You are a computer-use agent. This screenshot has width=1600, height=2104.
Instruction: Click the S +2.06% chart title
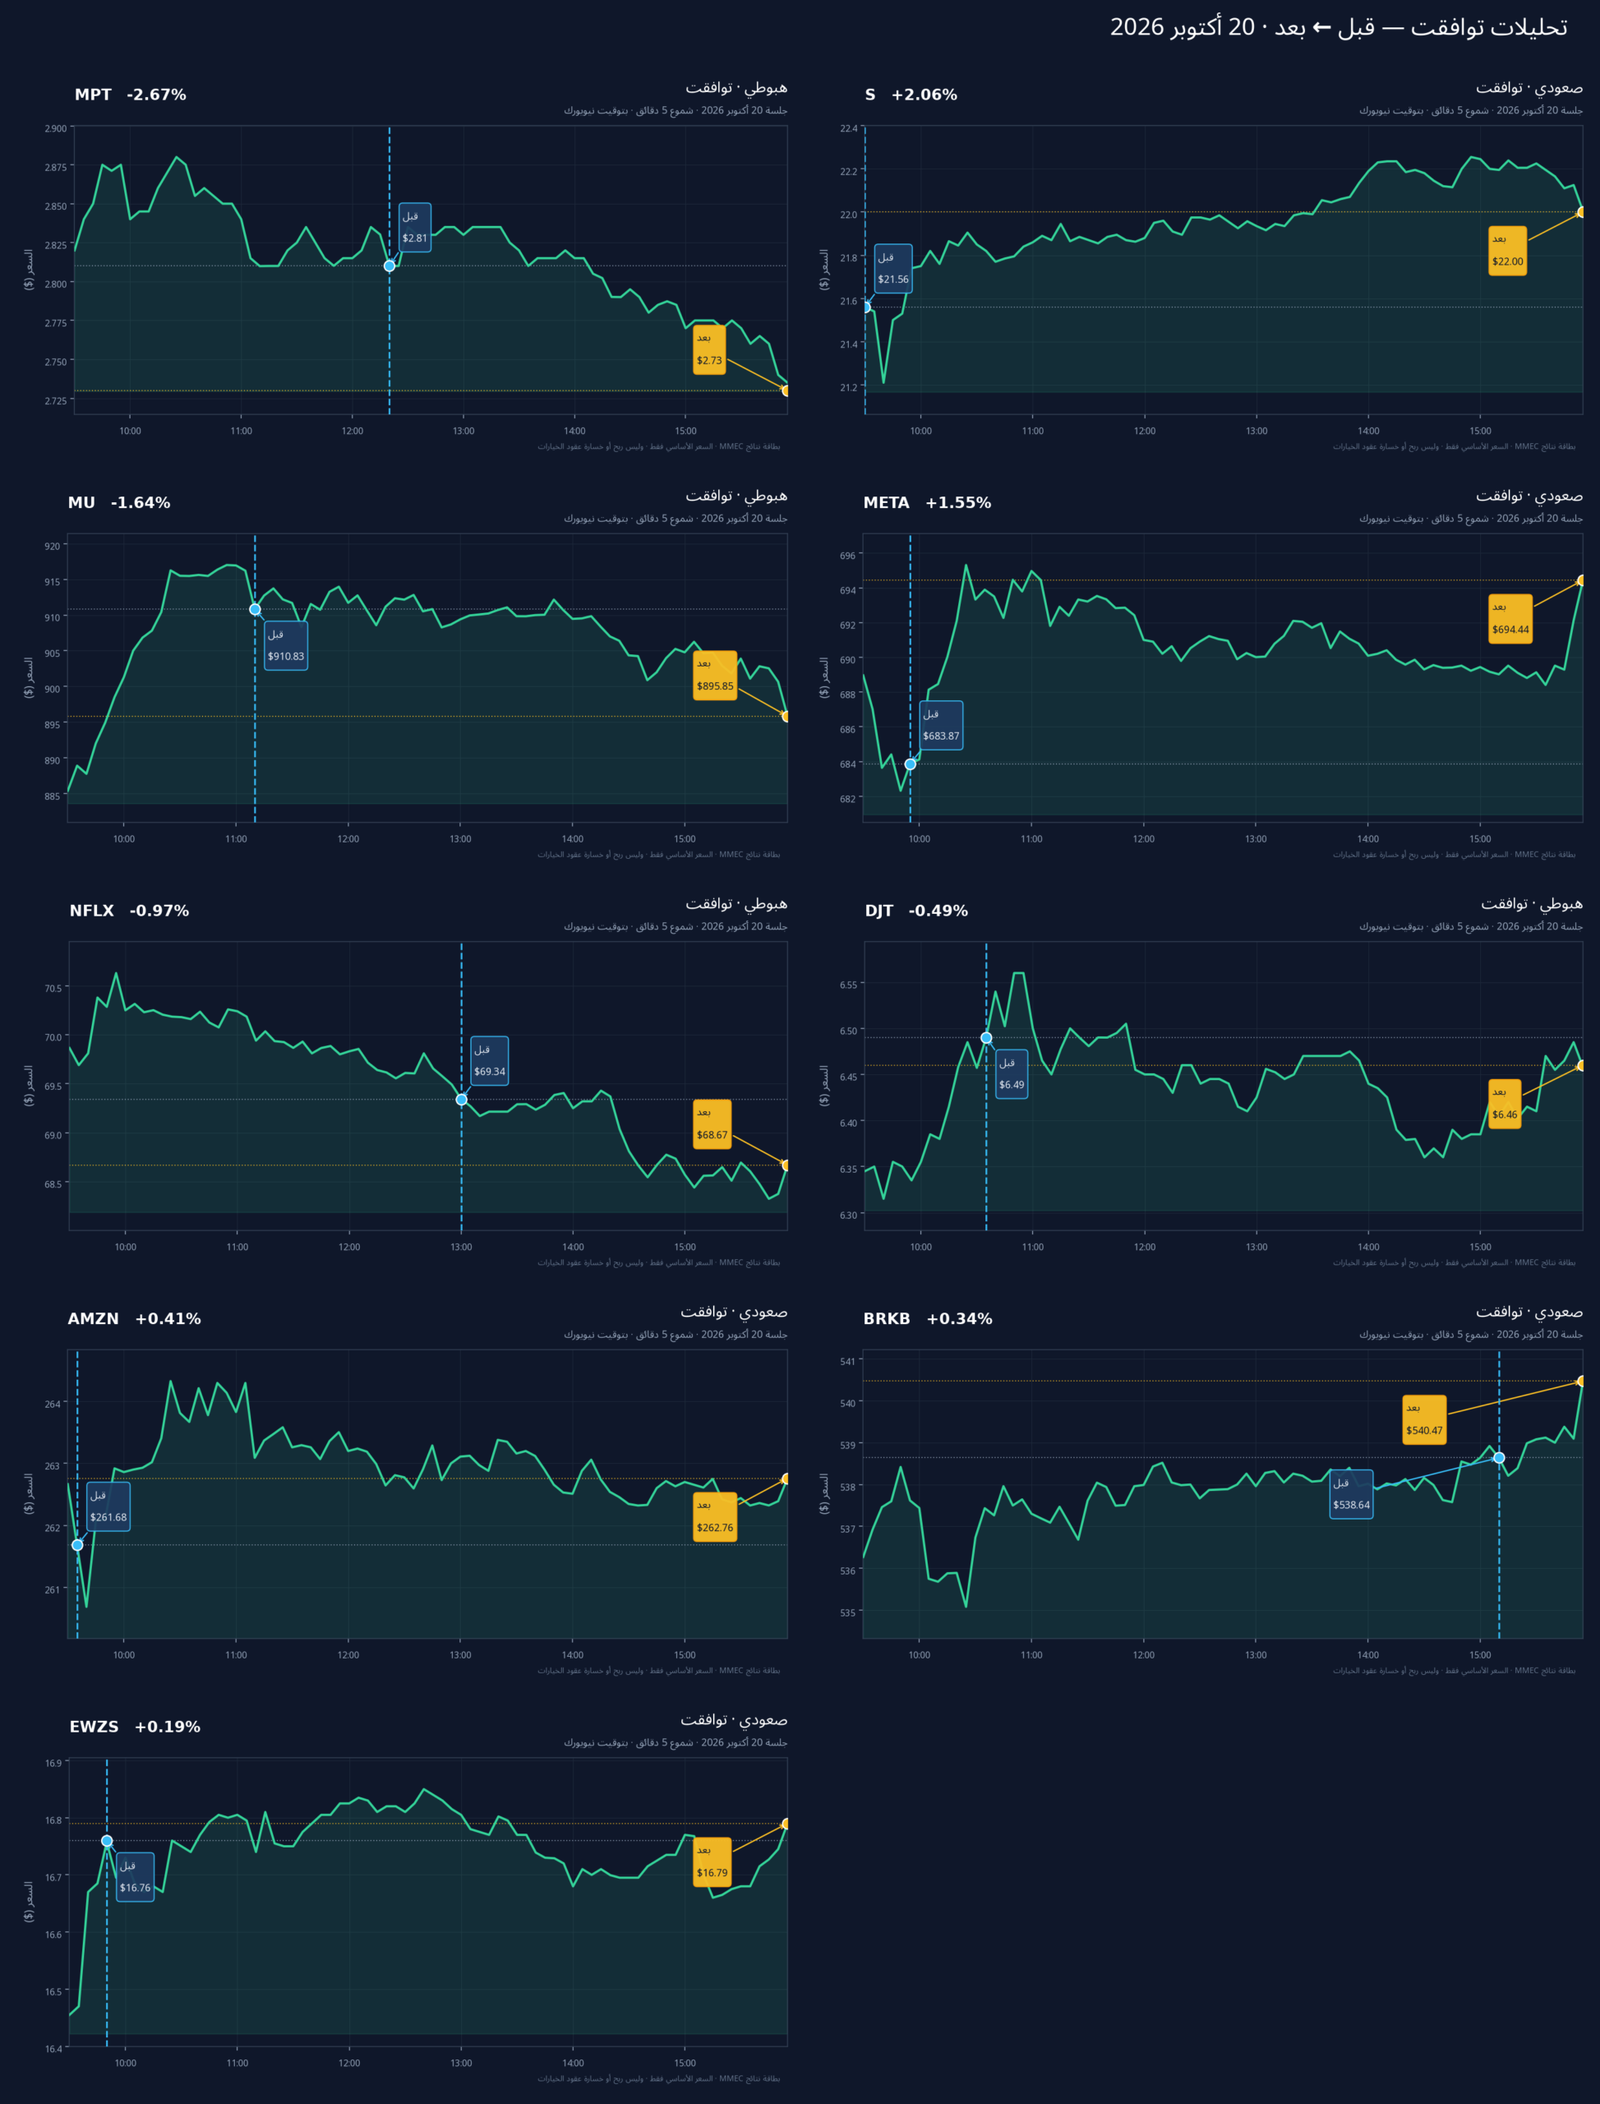911,95
